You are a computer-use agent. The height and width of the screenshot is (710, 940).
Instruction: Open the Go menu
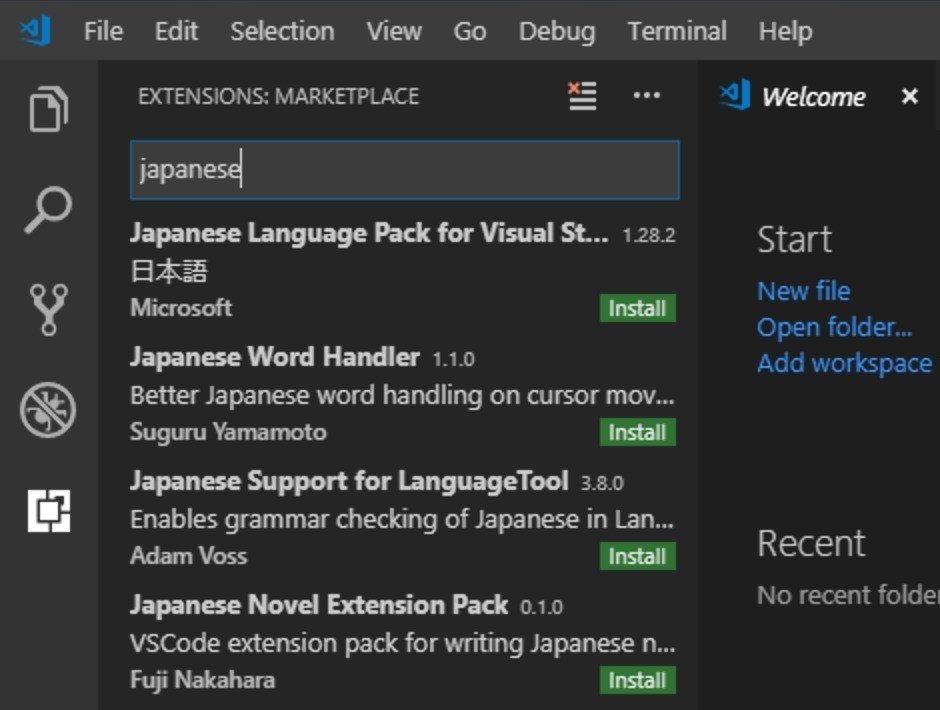coord(470,31)
